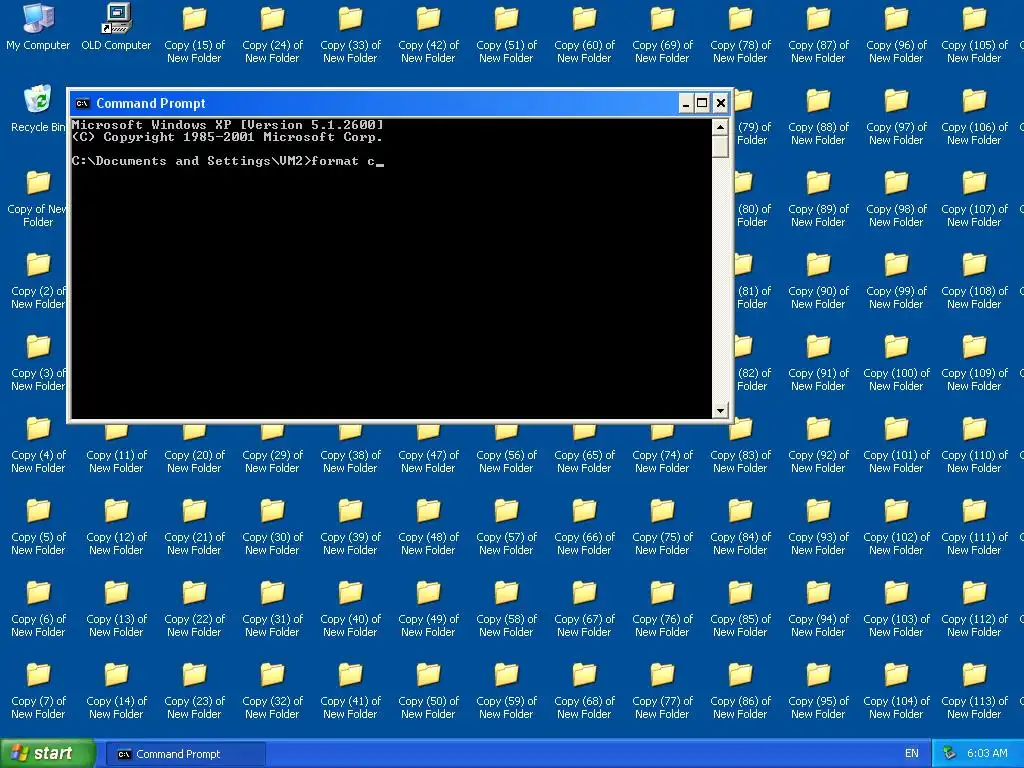The width and height of the screenshot is (1024, 768).
Task: Select Copy (4) of New Folder
Action: pyautogui.click(x=38, y=444)
